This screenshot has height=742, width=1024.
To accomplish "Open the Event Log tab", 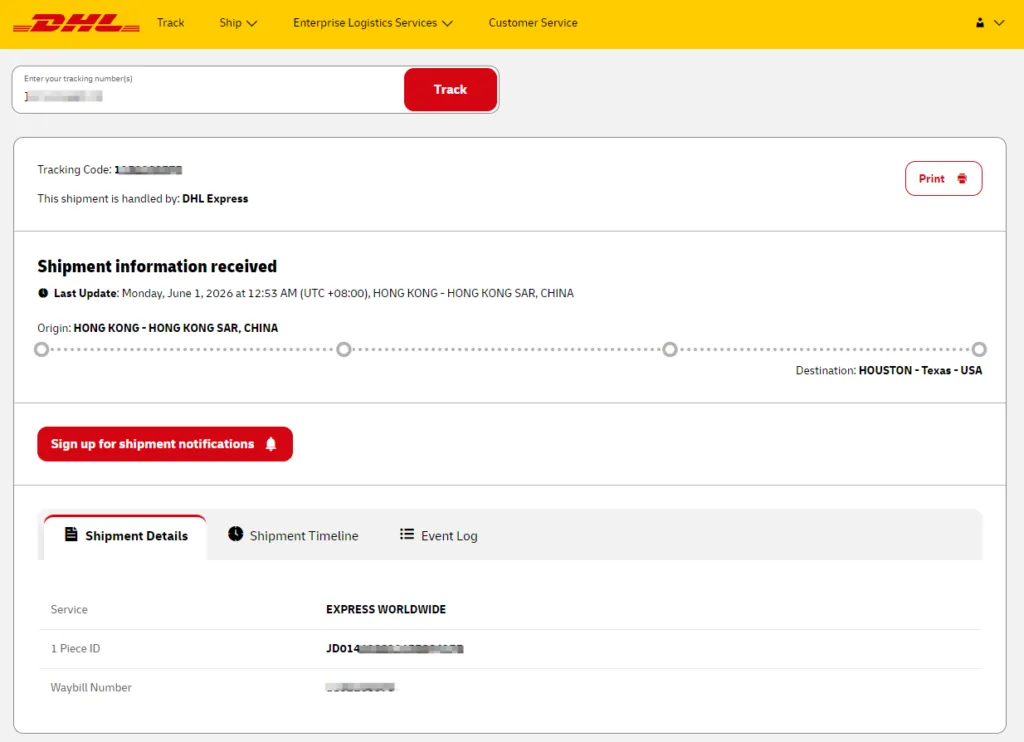I will (x=438, y=536).
